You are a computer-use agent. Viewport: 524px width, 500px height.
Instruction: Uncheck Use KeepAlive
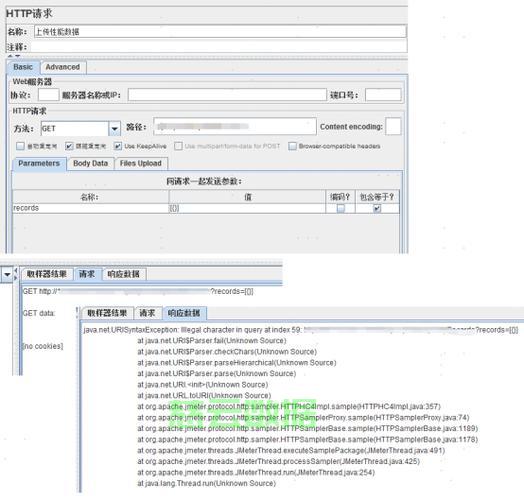coord(118,146)
